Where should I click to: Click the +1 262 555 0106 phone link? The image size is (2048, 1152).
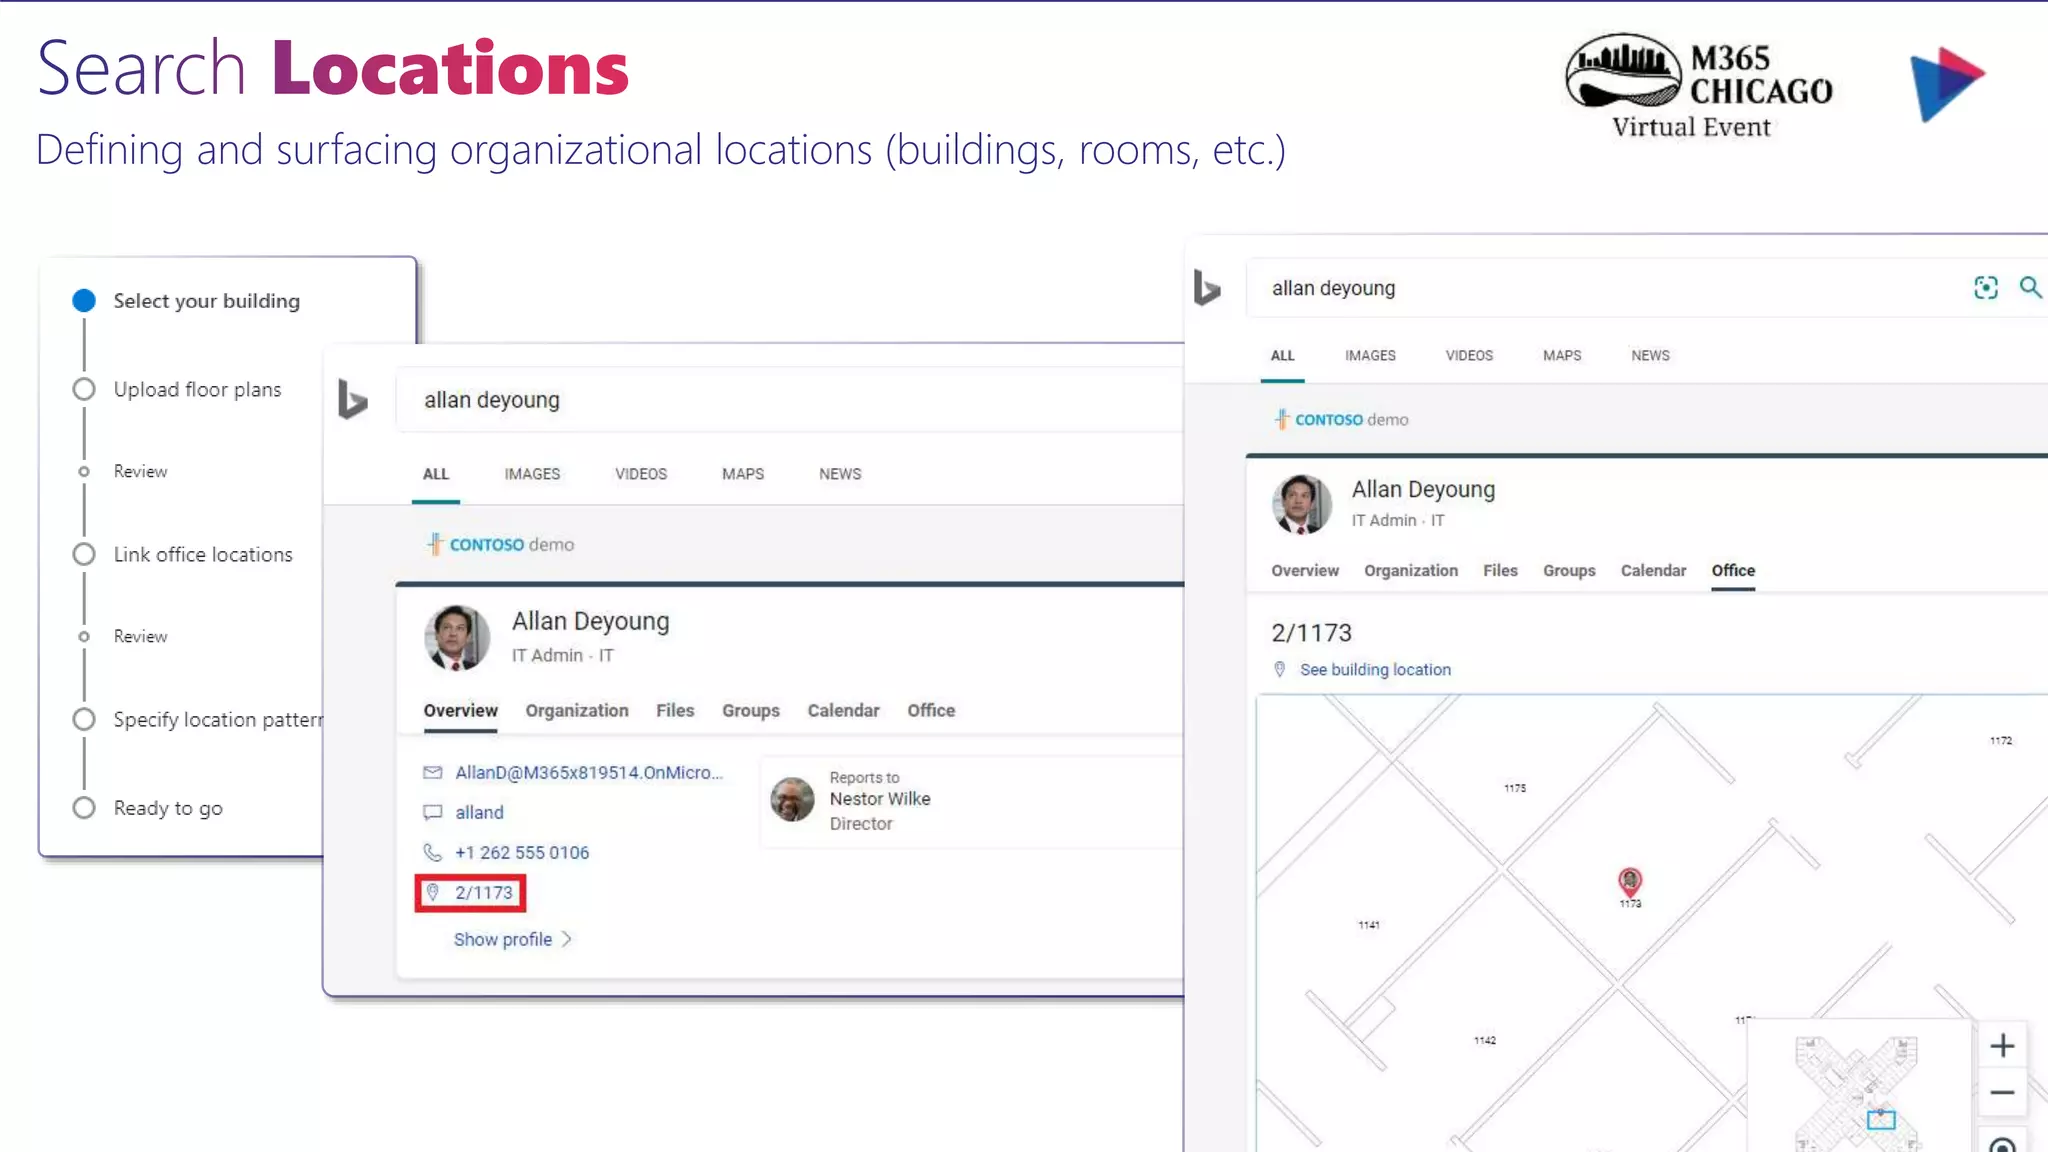click(522, 852)
